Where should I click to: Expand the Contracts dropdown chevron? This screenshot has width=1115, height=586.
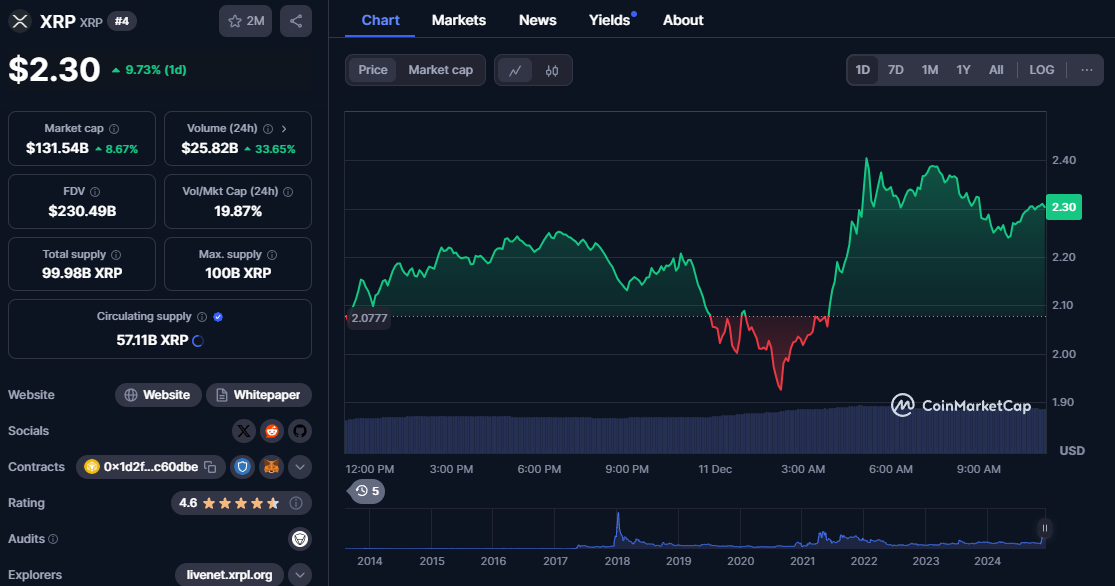tap(300, 467)
